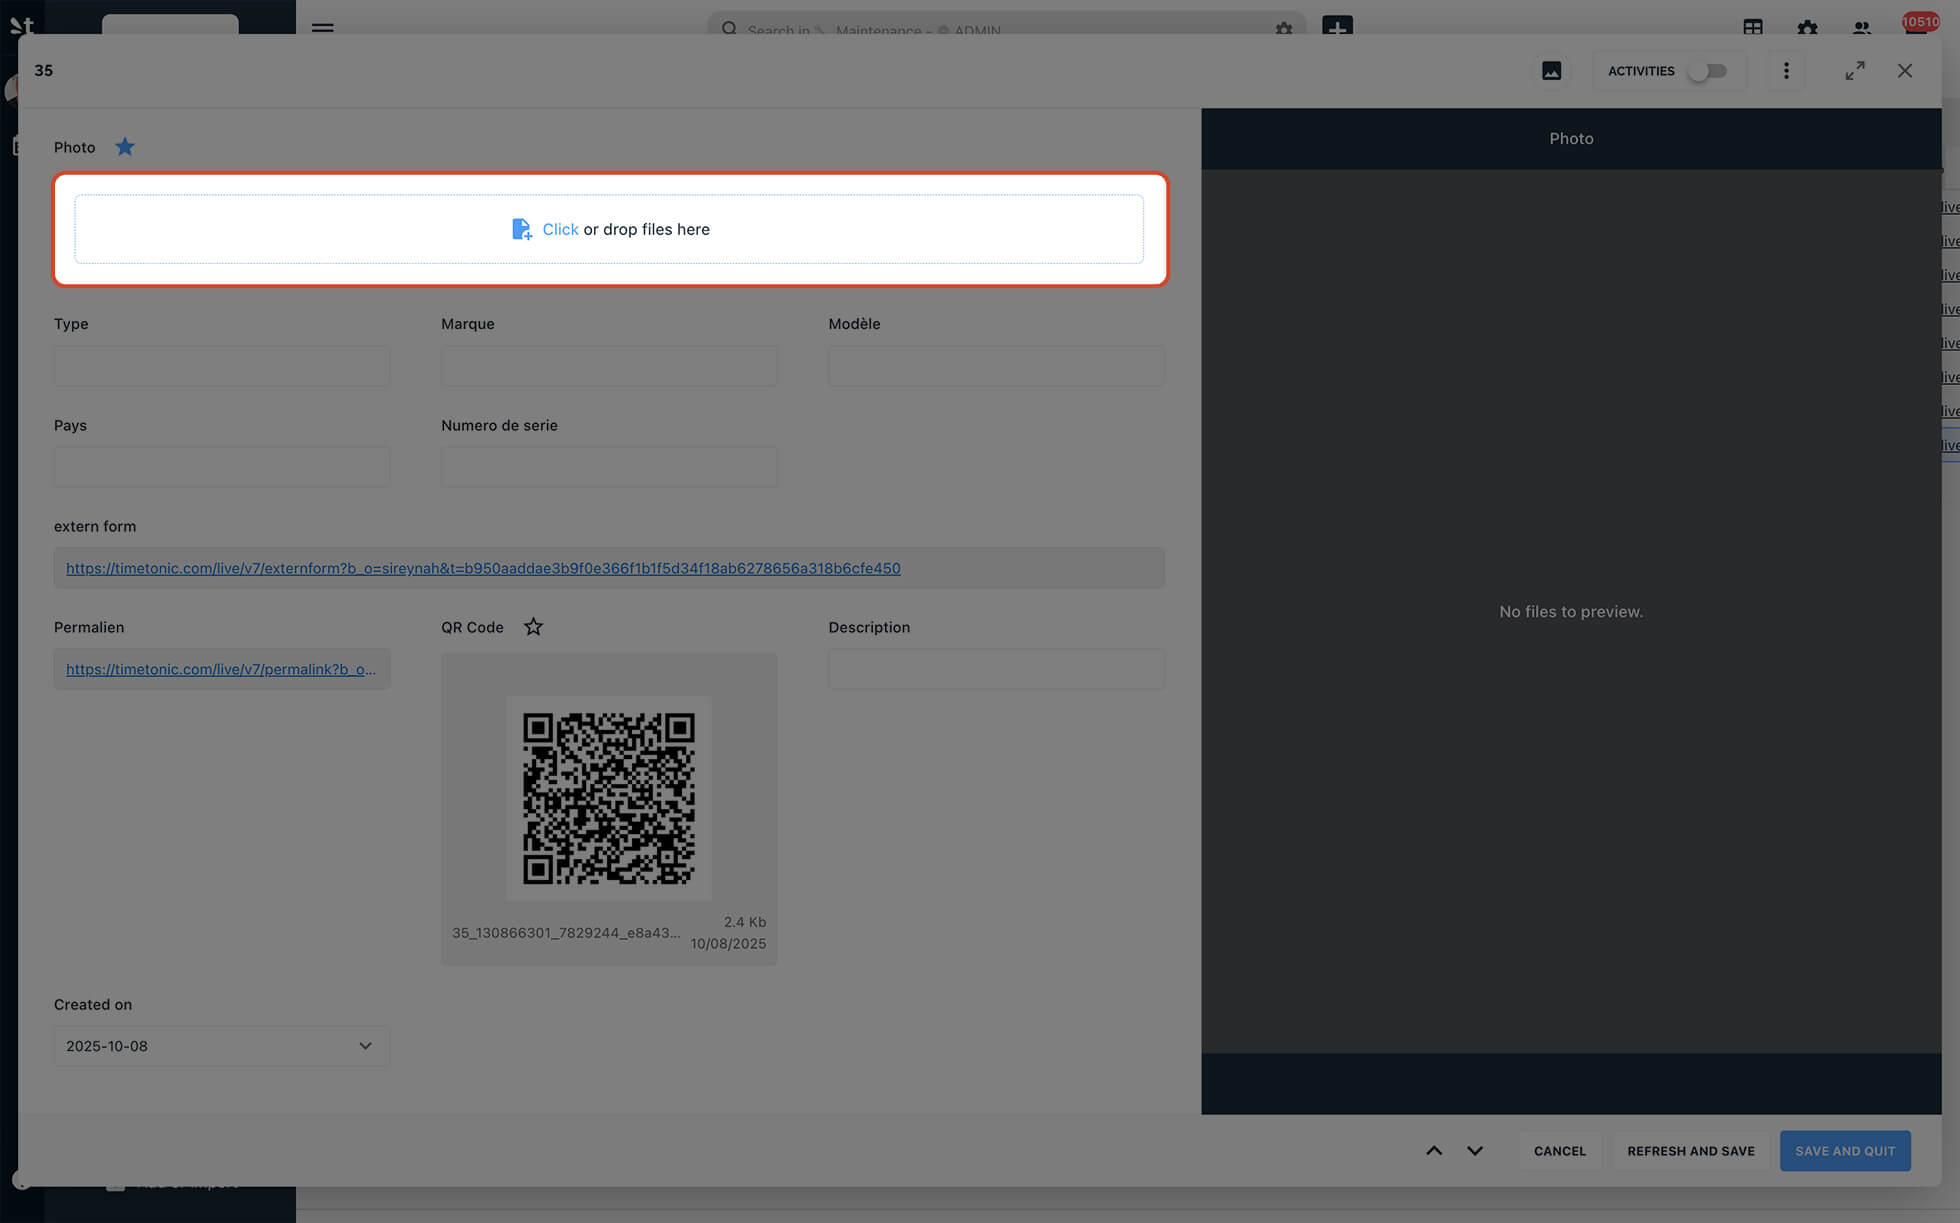Expand the record to fullscreen
This screenshot has width=1960, height=1223.
click(1855, 71)
